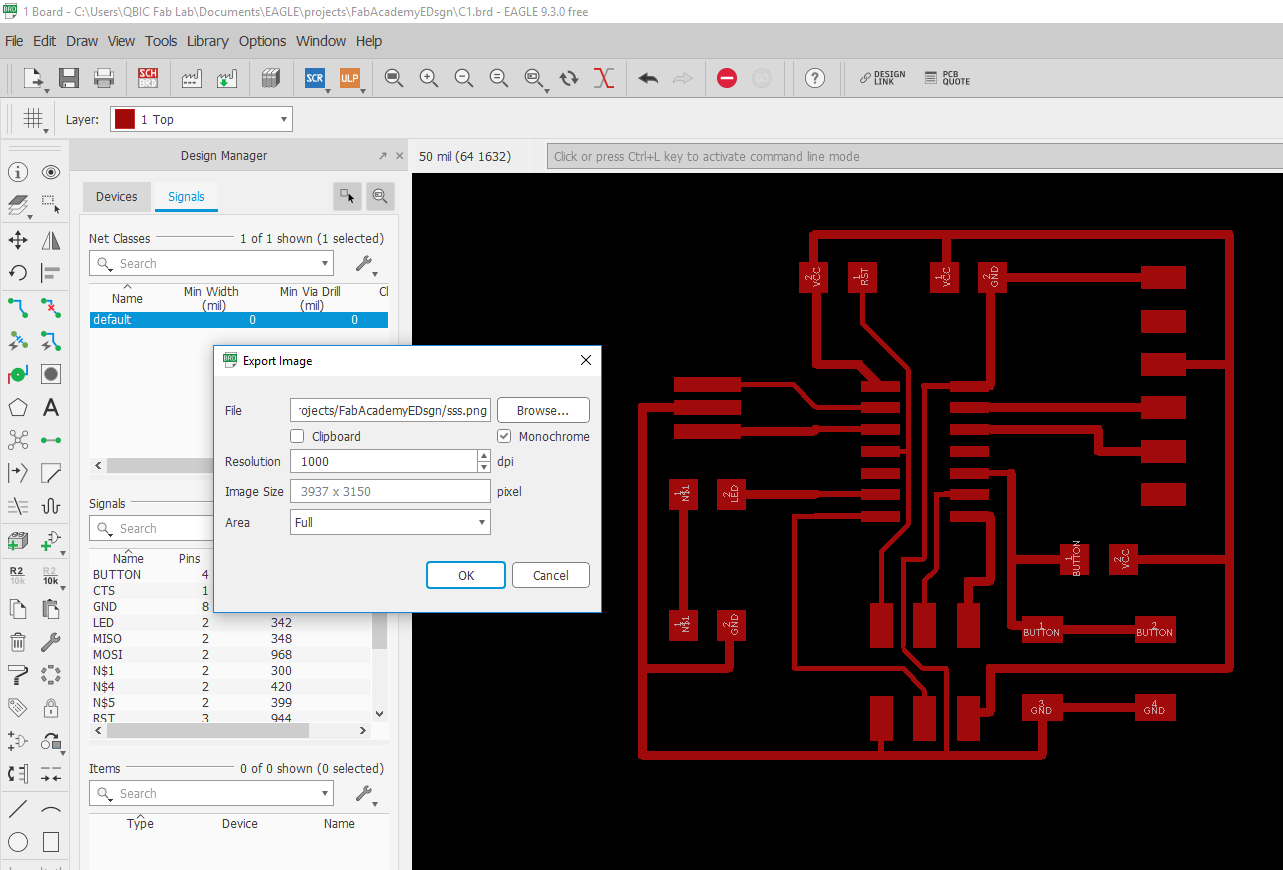
Task: Open the Library menu
Action: pyautogui.click(x=207, y=41)
